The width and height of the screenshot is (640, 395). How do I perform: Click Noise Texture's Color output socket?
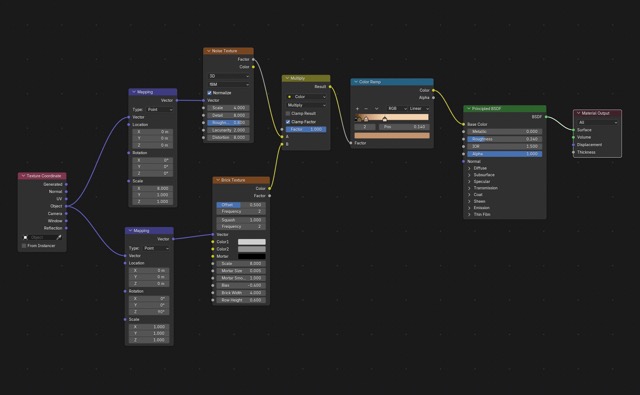(x=253, y=67)
